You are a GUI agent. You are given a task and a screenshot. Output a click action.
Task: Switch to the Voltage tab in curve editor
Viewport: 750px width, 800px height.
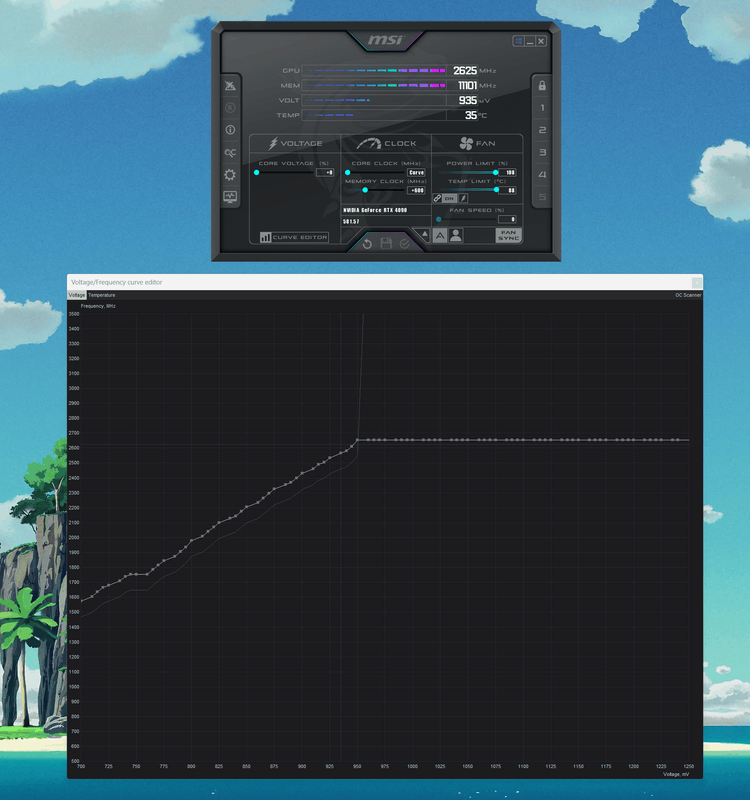pyautogui.click(x=77, y=295)
